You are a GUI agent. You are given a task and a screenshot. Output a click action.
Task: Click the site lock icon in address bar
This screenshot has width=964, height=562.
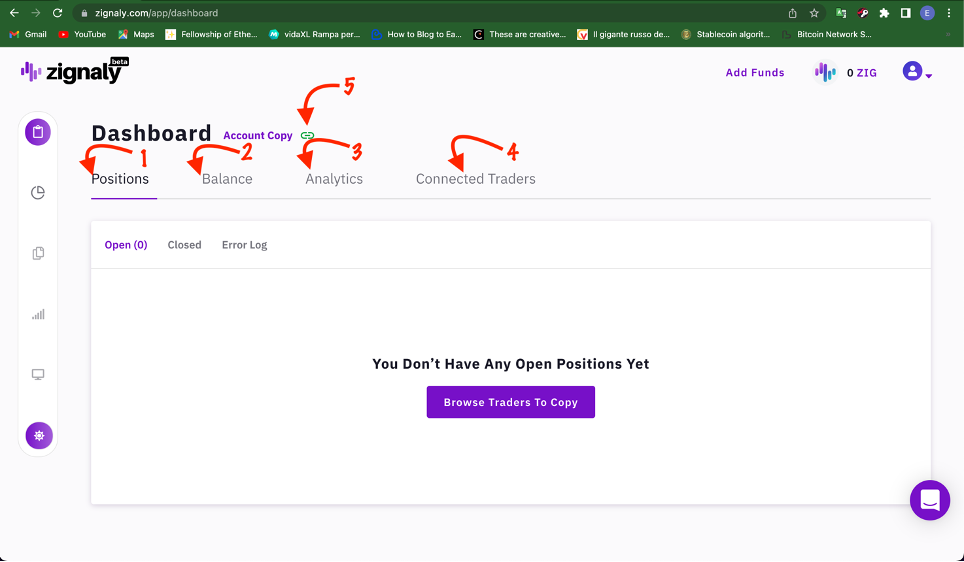click(x=85, y=13)
